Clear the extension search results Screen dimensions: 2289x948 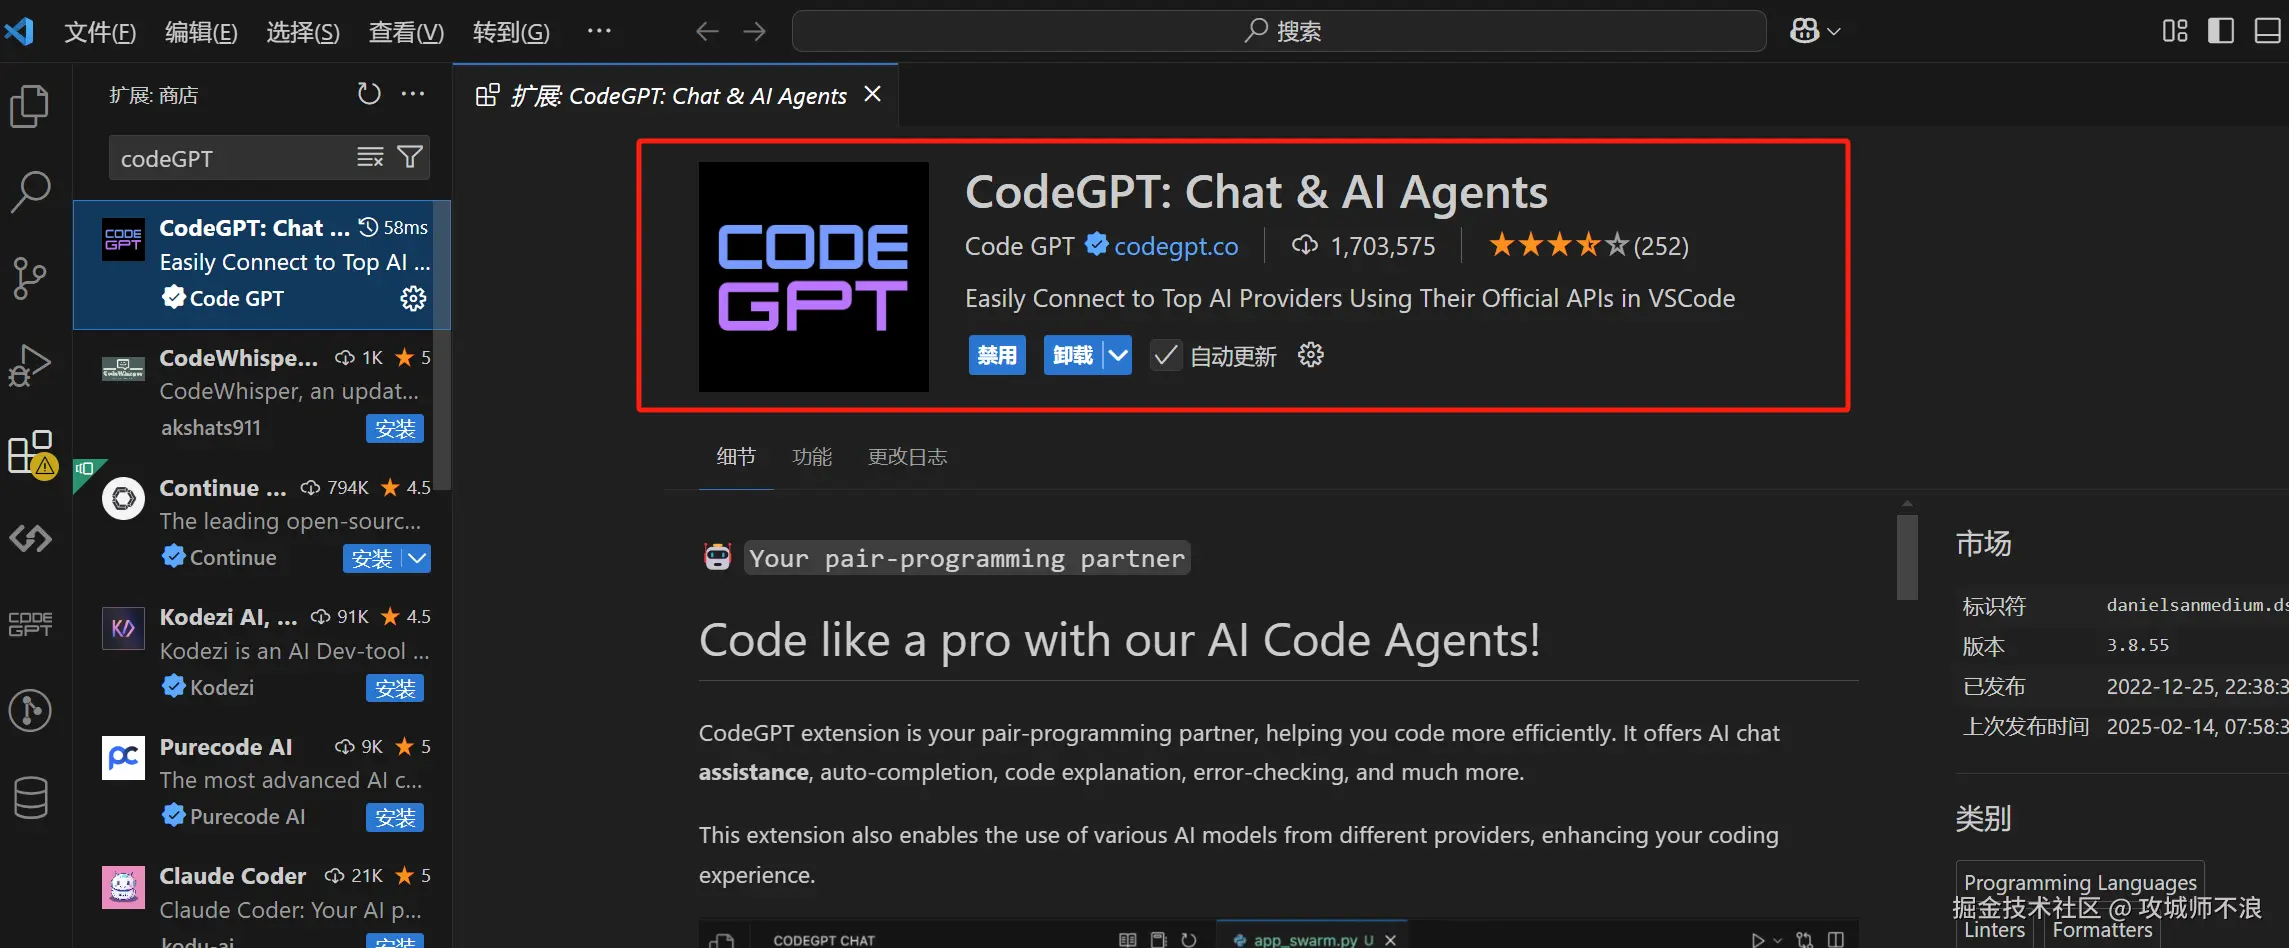click(370, 157)
